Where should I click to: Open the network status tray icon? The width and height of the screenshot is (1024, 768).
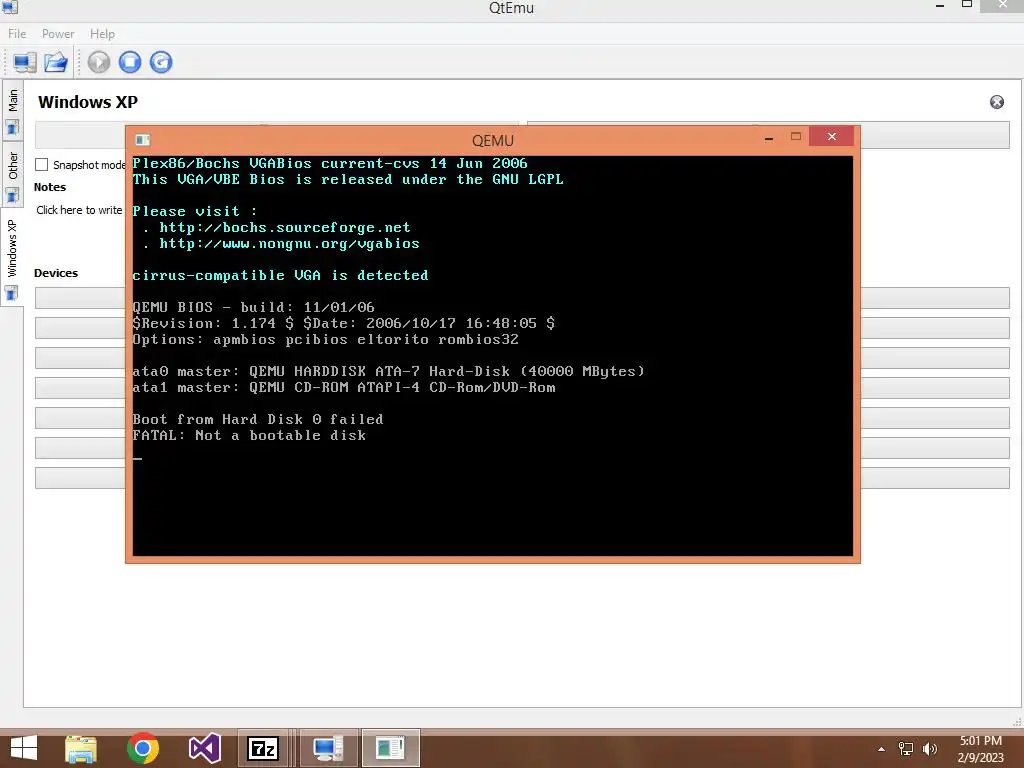click(x=906, y=749)
